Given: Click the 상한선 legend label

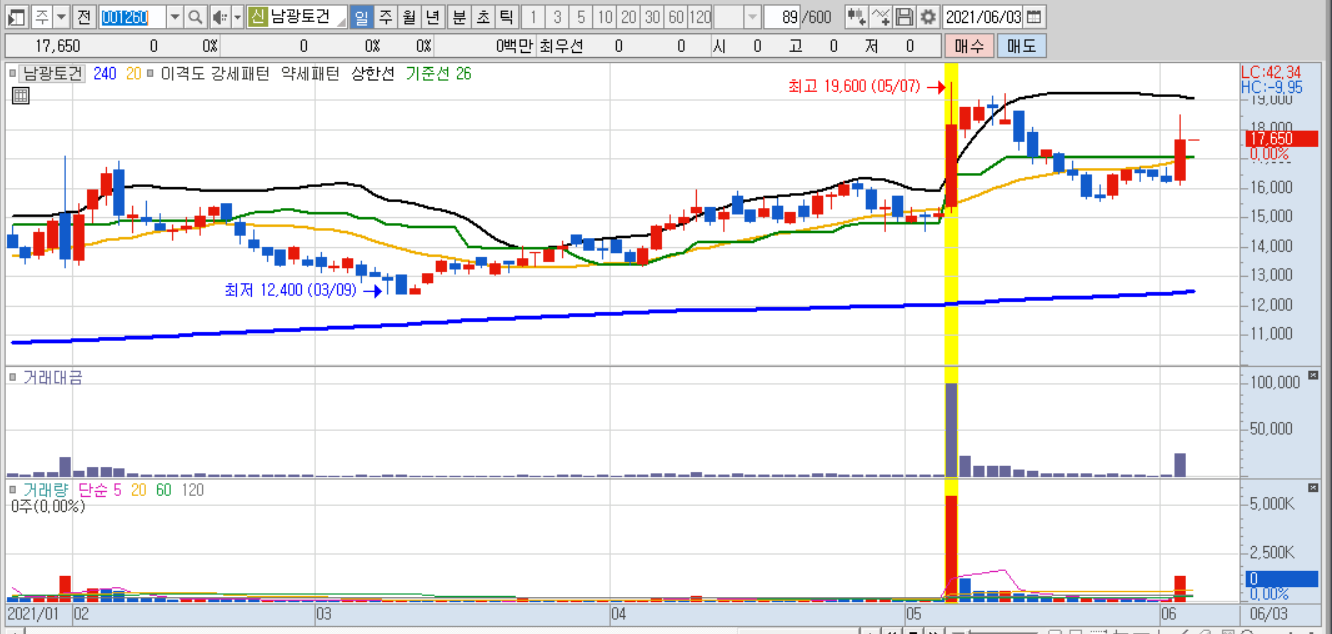Looking at the screenshot, I should (x=373, y=73).
